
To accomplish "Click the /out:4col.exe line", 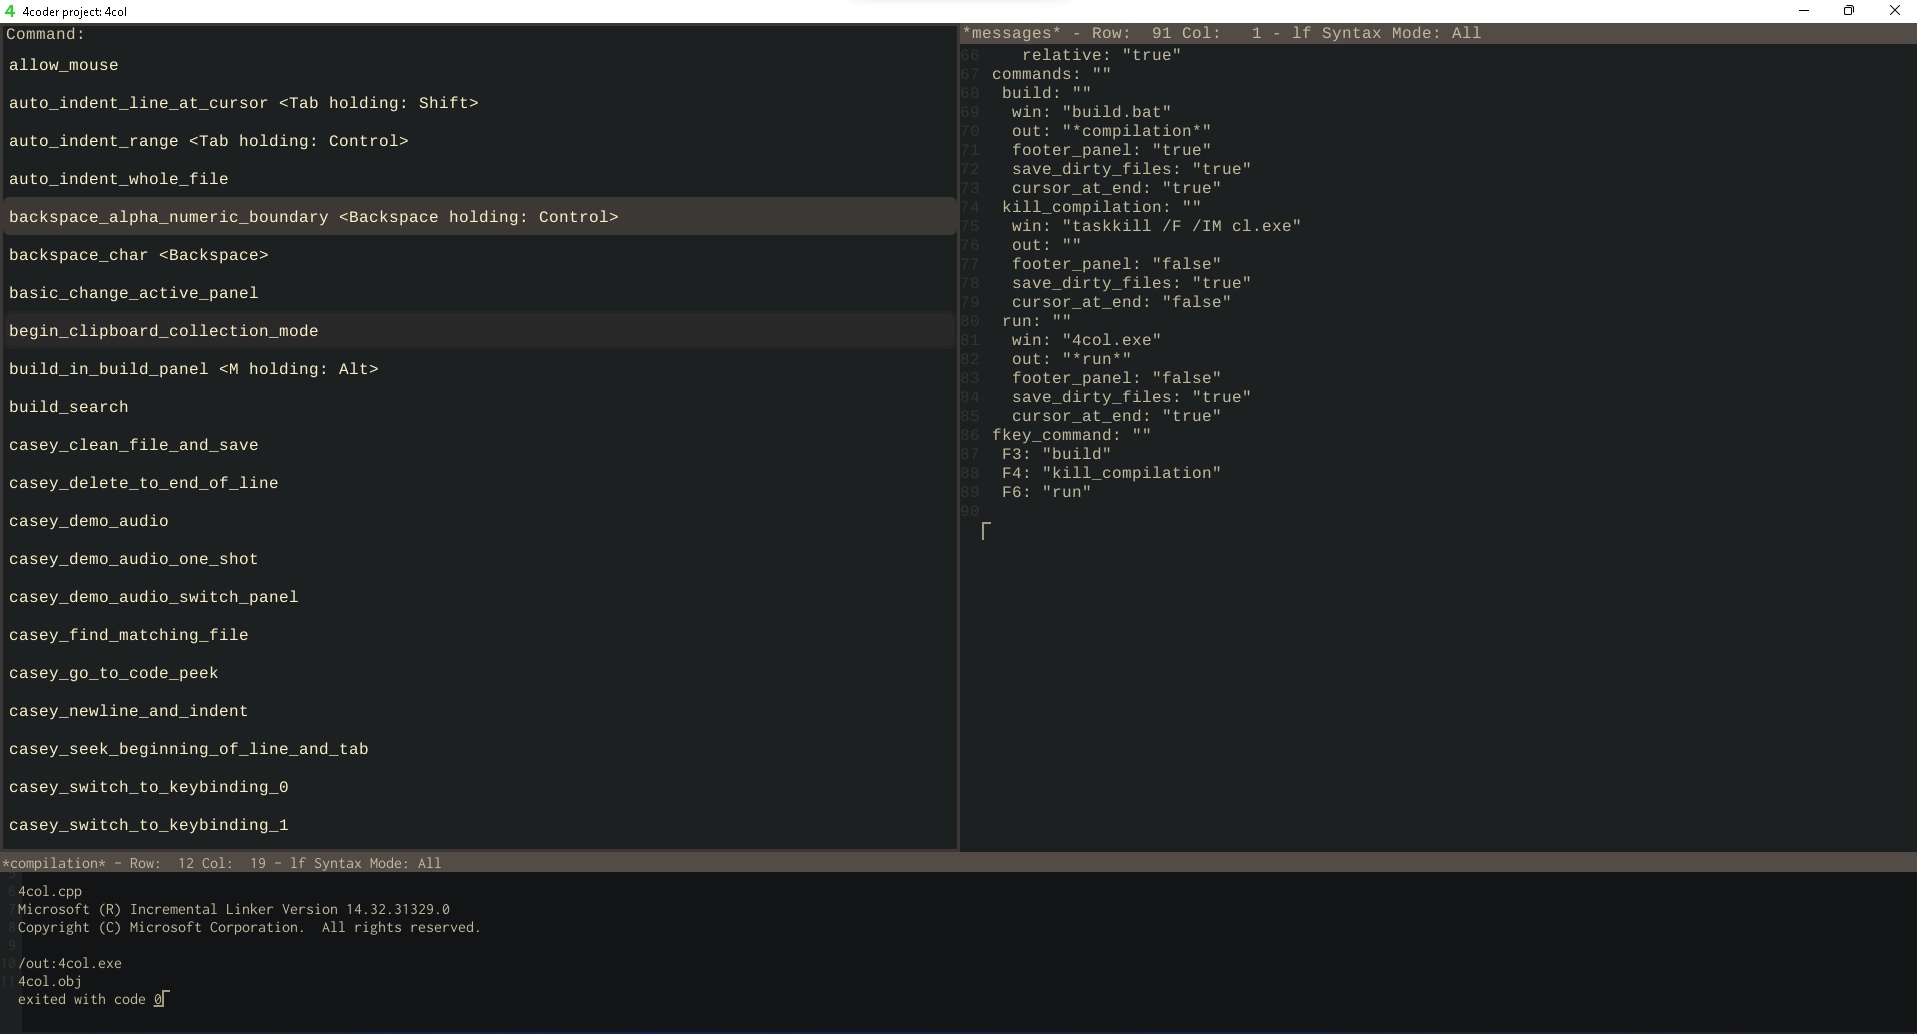I will click(x=70, y=963).
